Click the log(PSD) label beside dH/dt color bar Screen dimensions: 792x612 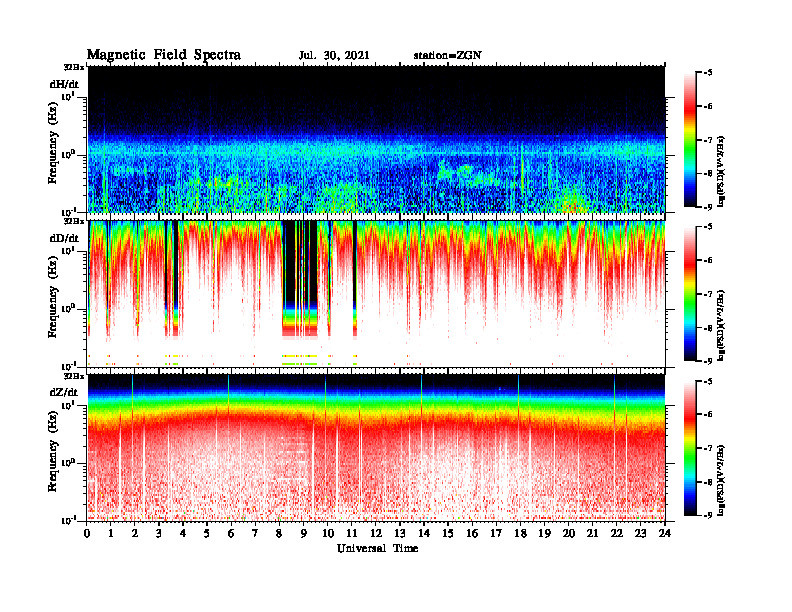pos(721,171)
